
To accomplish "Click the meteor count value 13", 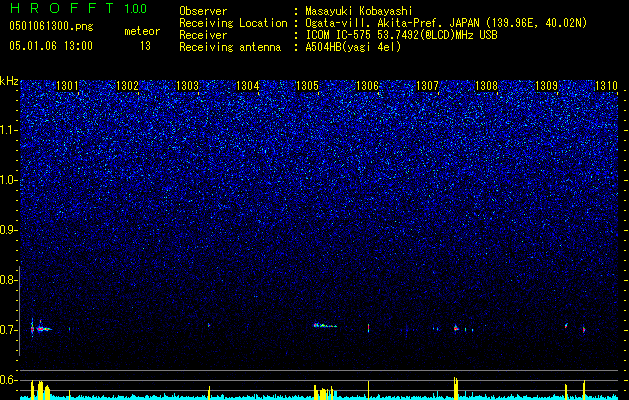I will pos(145,46).
